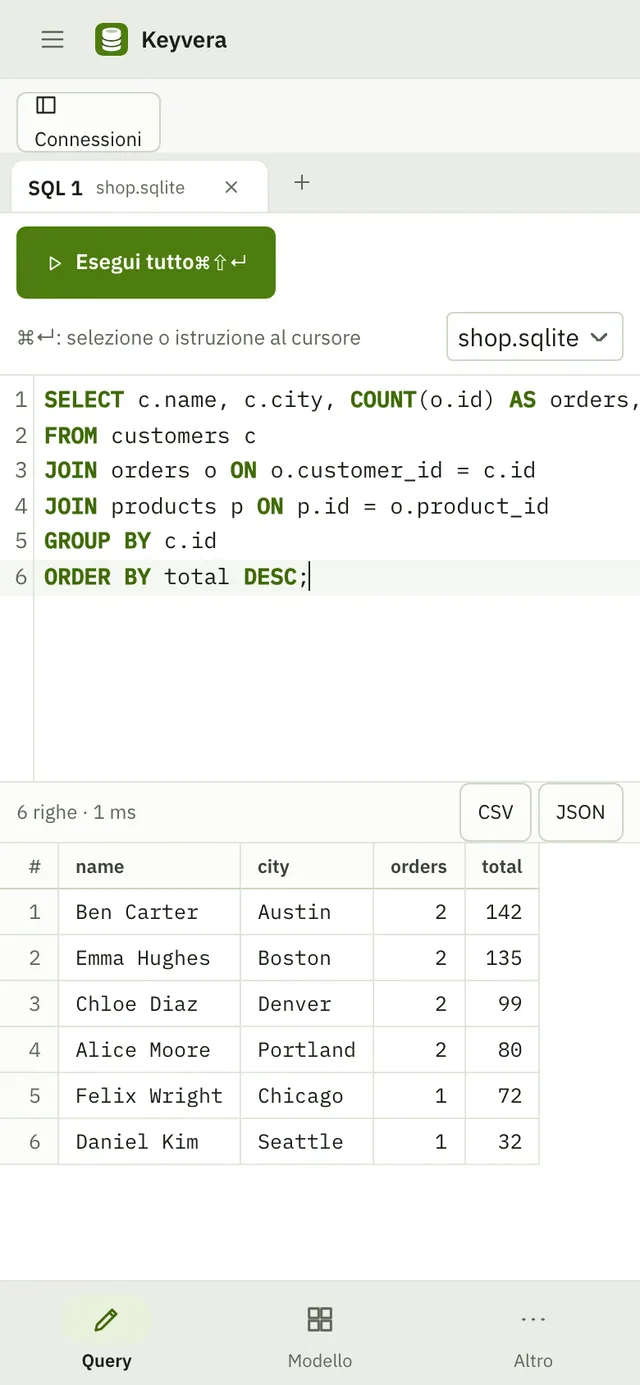
Task: Select the Daniel Kim cell
Action: point(150,1142)
